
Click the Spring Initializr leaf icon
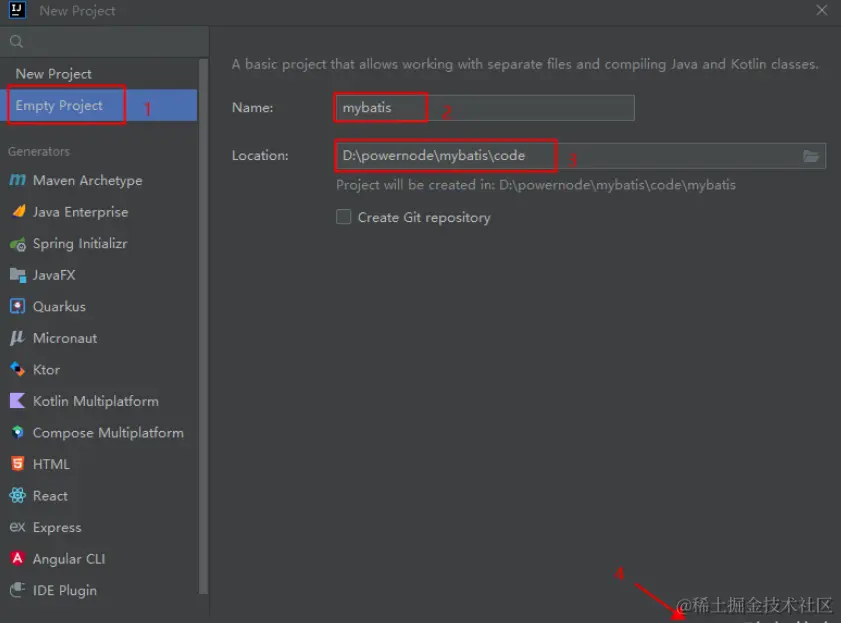[18, 244]
